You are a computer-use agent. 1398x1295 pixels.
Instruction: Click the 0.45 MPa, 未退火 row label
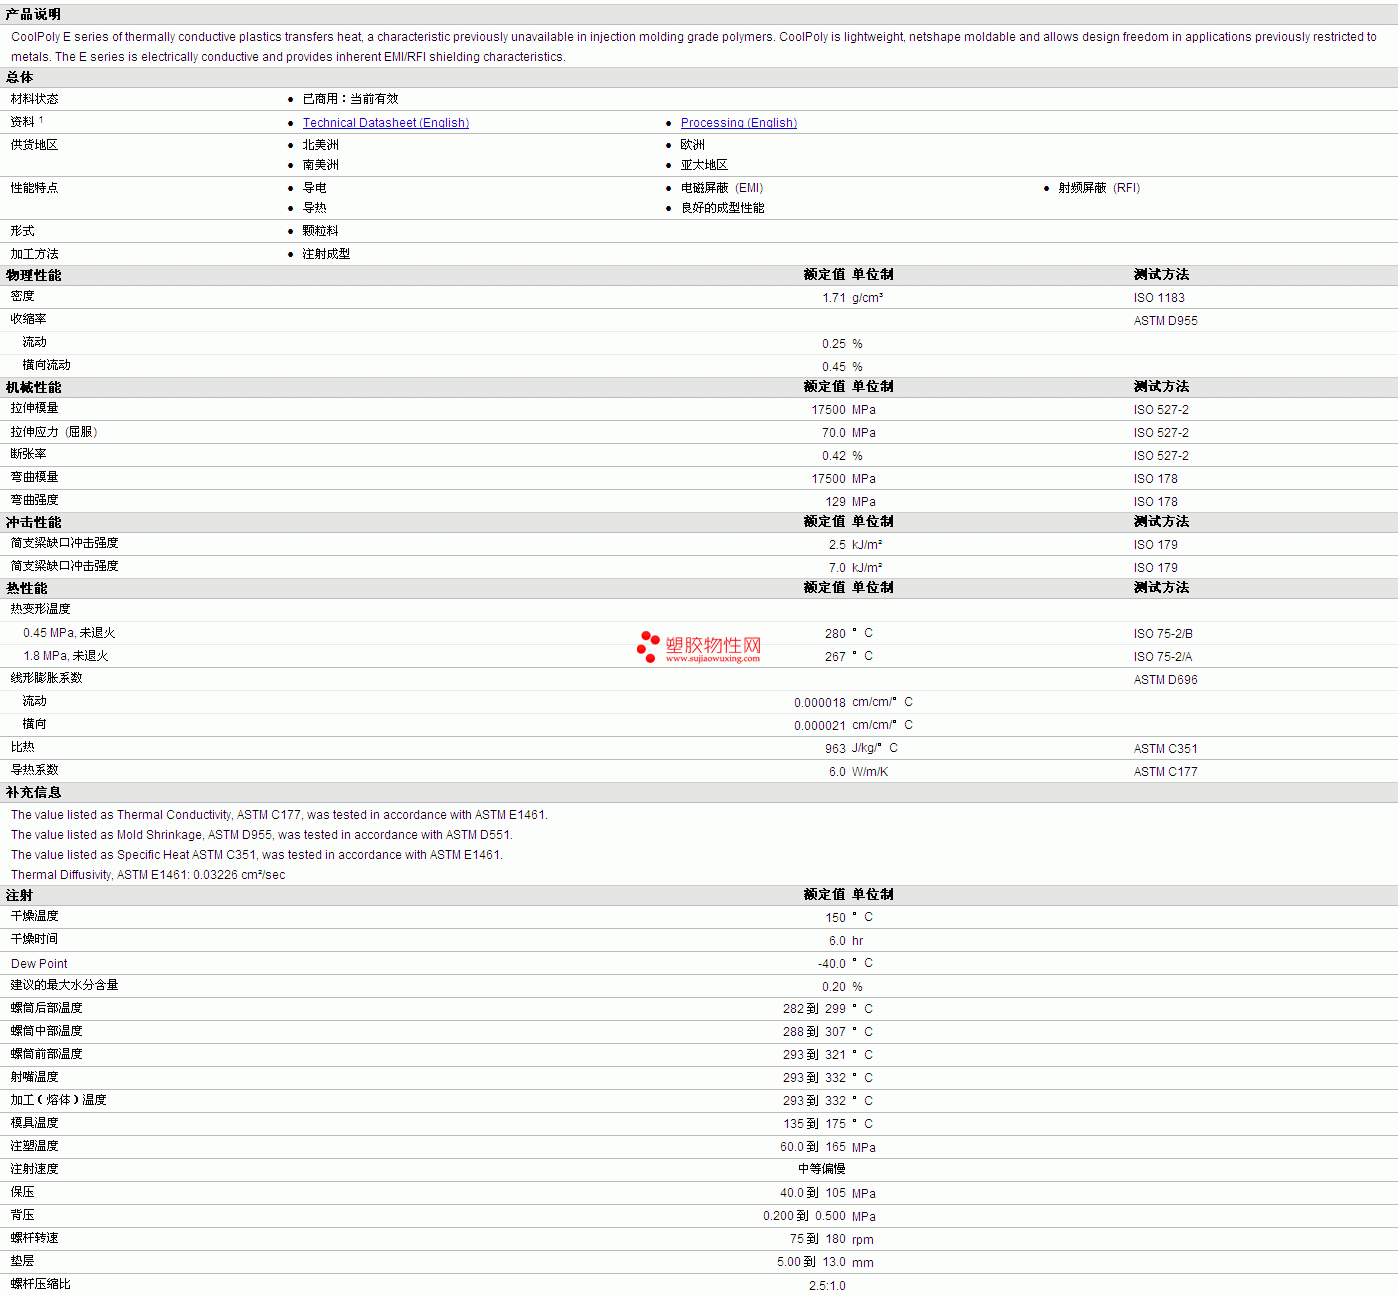click(69, 633)
